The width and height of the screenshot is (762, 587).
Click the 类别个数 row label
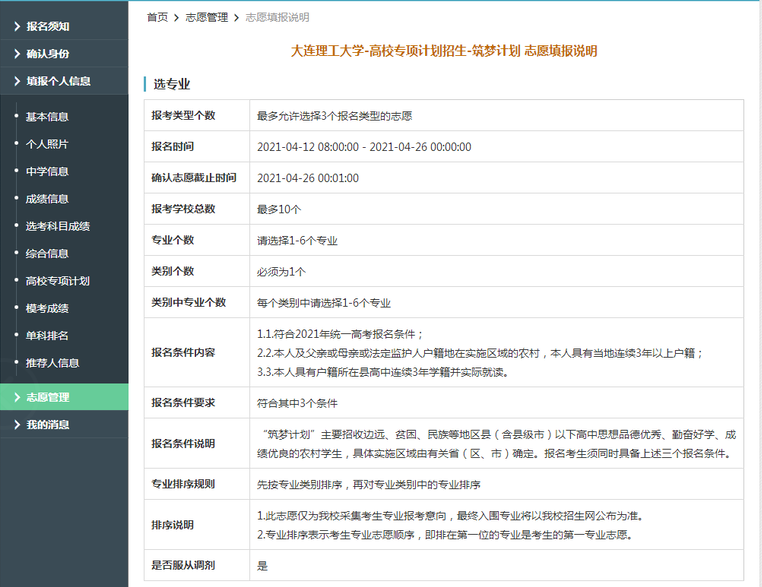[x=173, y=271]
